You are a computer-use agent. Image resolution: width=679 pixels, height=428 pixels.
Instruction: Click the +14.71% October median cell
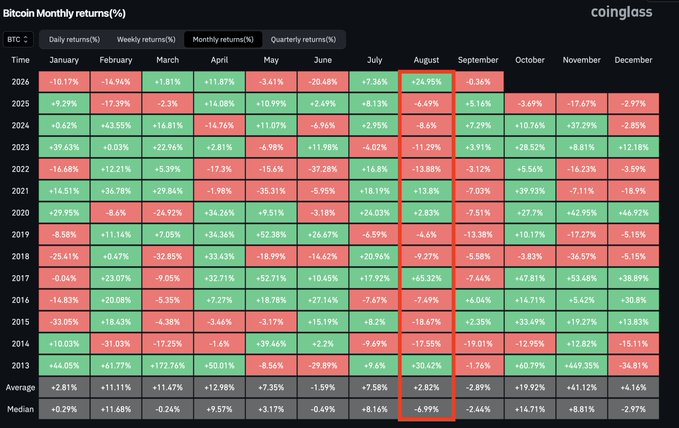coord(530,409)
